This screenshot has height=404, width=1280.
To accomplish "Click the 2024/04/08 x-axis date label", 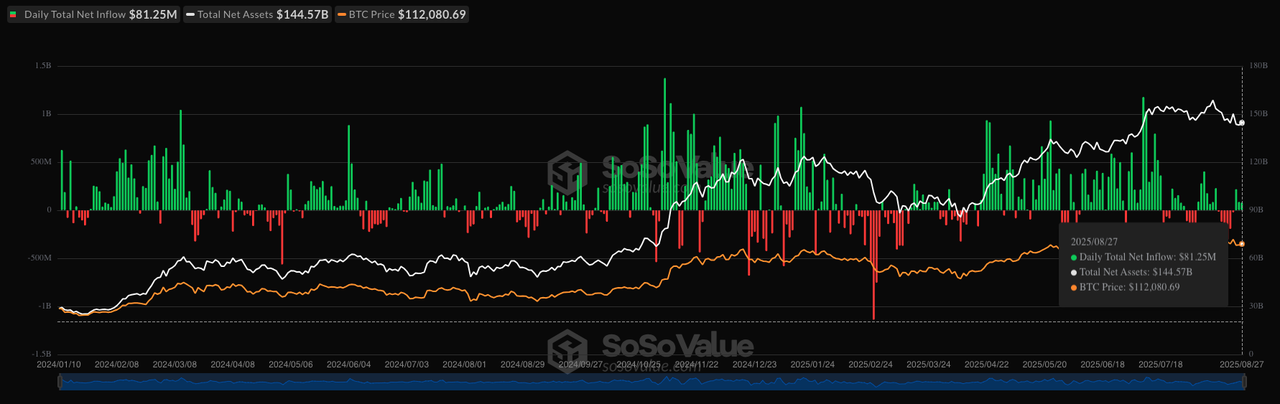I will (234, 366).
